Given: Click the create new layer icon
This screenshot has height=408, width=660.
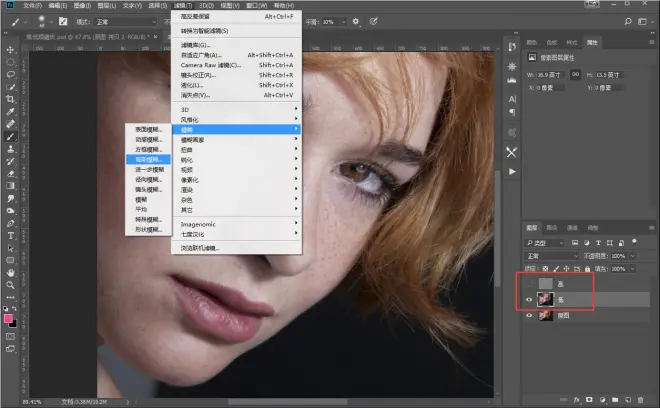Looking at the screenshot, I should (x=628, y=400).
